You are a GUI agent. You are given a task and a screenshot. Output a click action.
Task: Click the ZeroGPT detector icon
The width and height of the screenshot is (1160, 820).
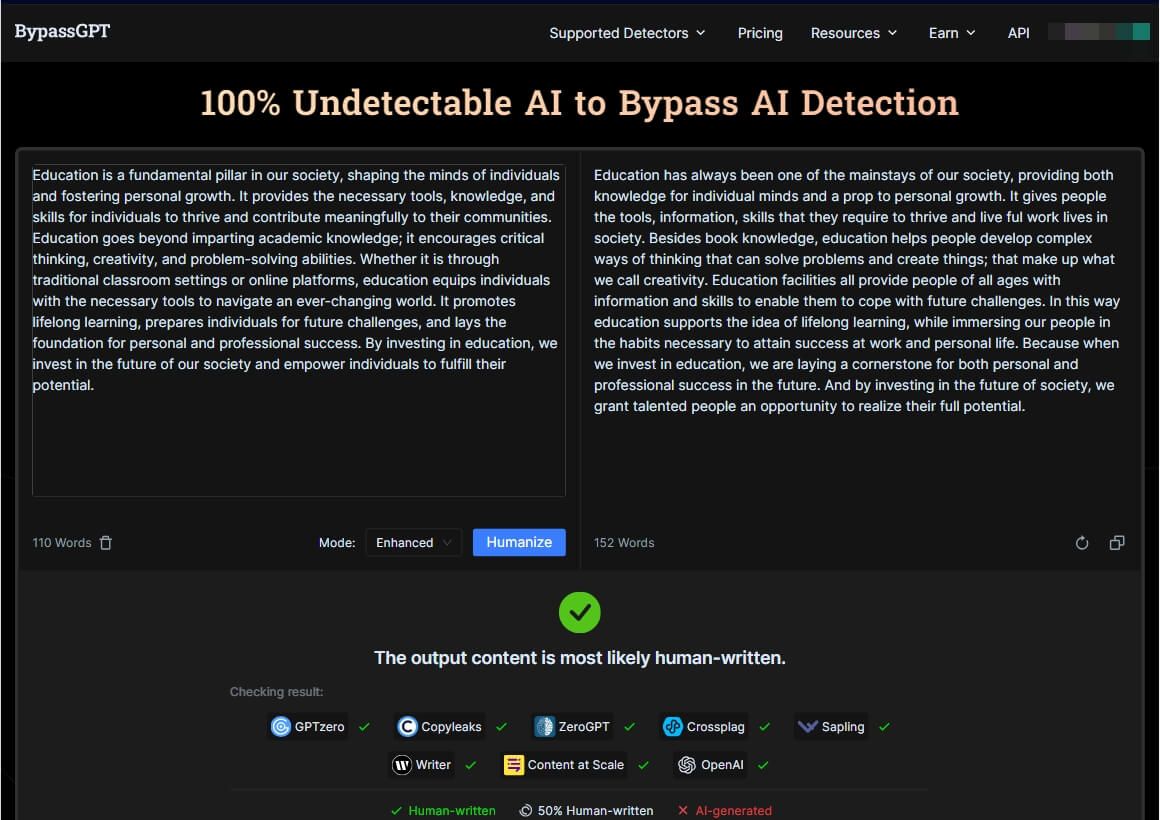coord(544,727)
